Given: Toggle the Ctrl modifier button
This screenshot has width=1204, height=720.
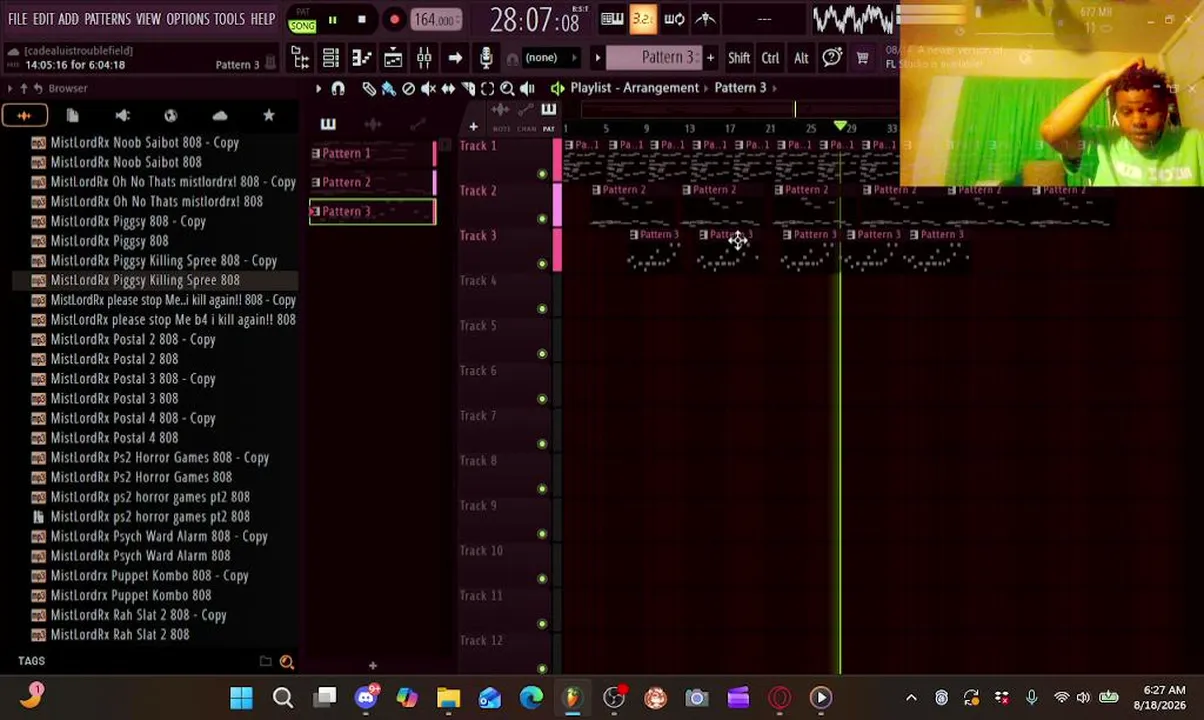Looking at the screenshot, I should tap(770, 58).
